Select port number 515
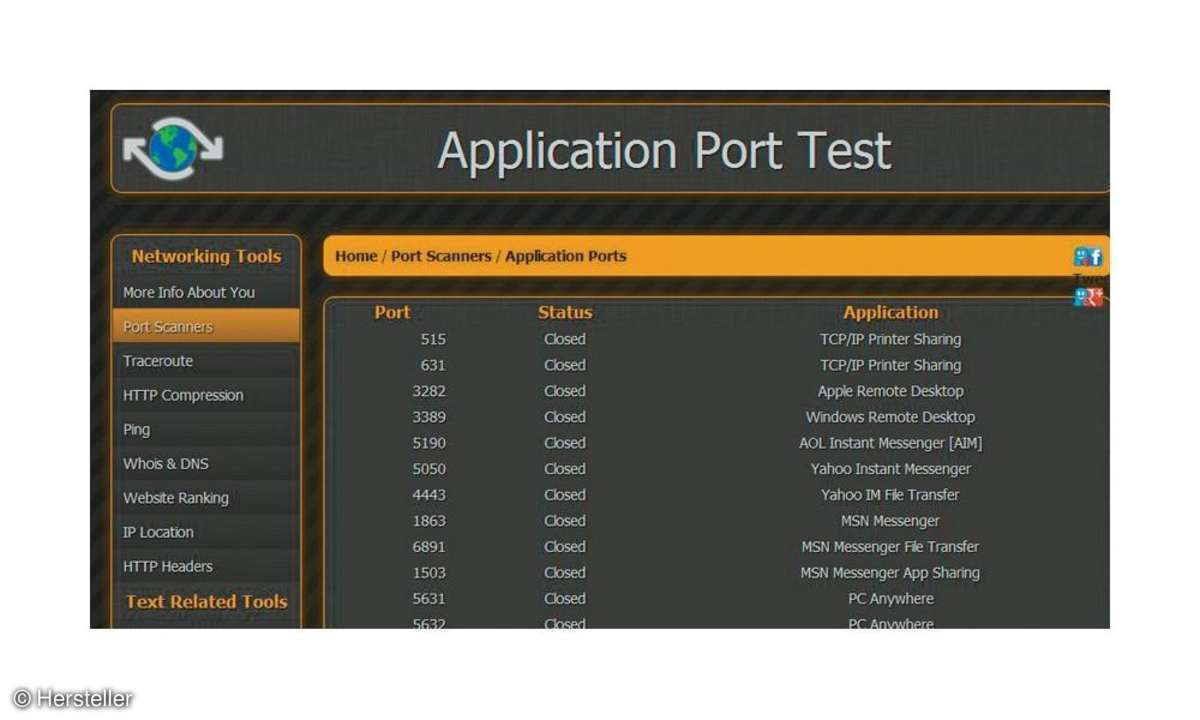This screenshot has width=1200, height=720. click(x=433, y=339)
